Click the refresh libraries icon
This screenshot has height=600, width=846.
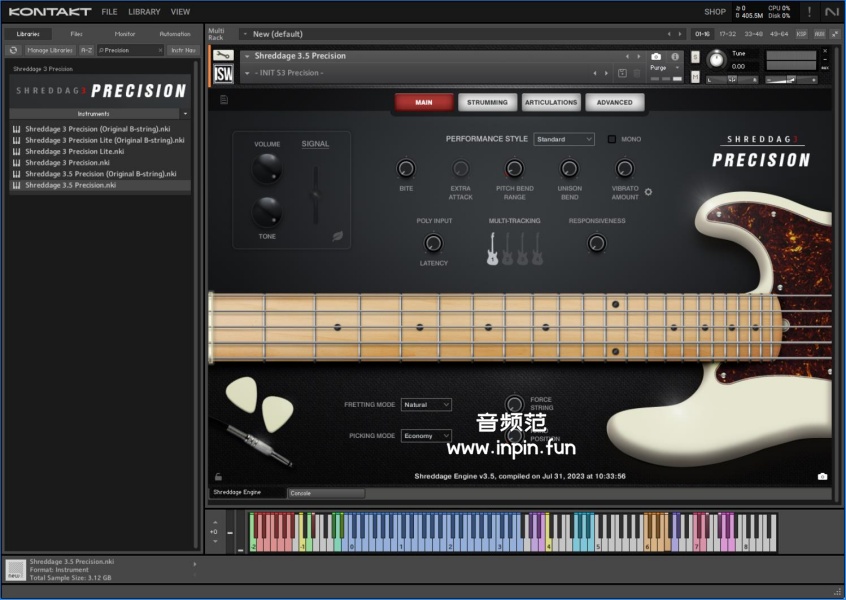[14, 50]
